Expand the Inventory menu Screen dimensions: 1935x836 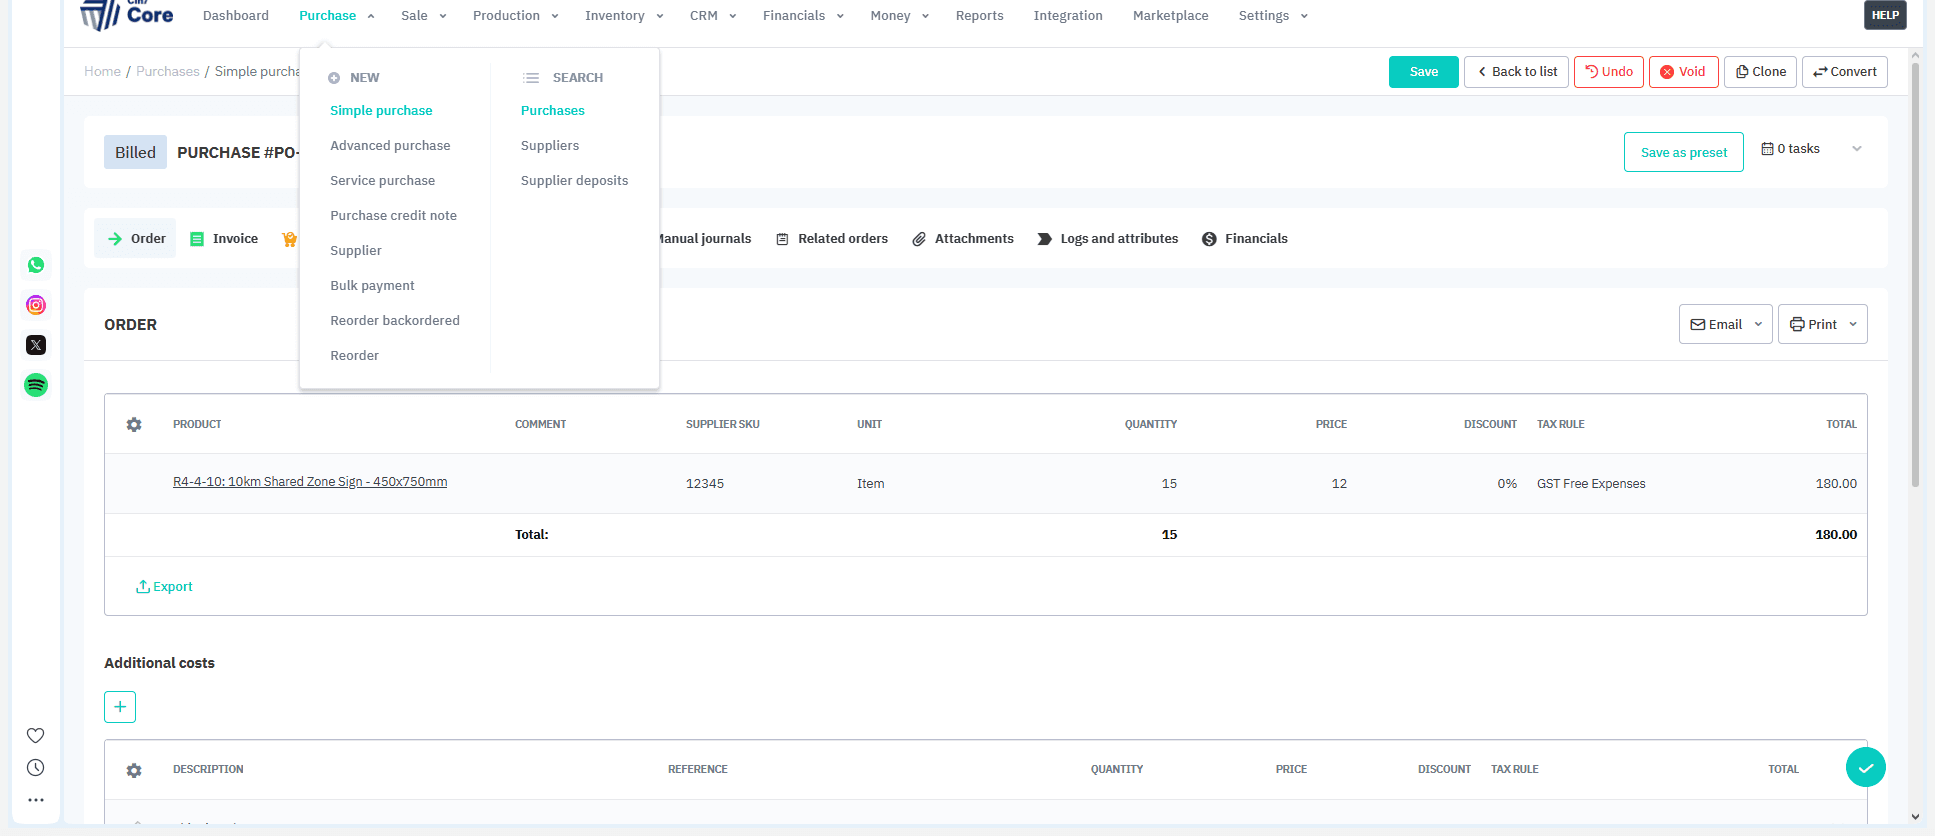(624, 16)
